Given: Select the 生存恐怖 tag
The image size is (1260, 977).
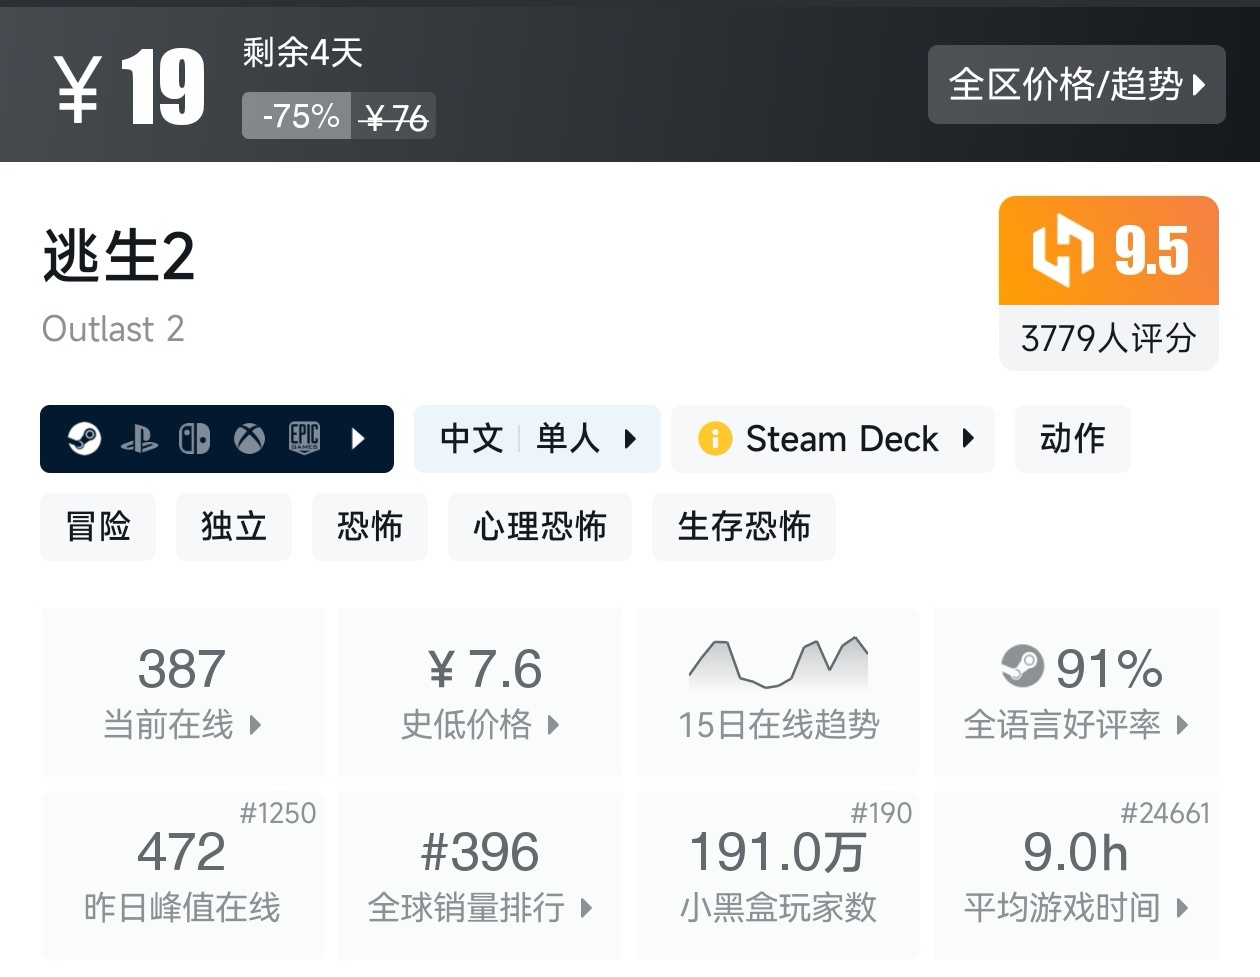Looking at the screenshot, I should click(743, 527).
